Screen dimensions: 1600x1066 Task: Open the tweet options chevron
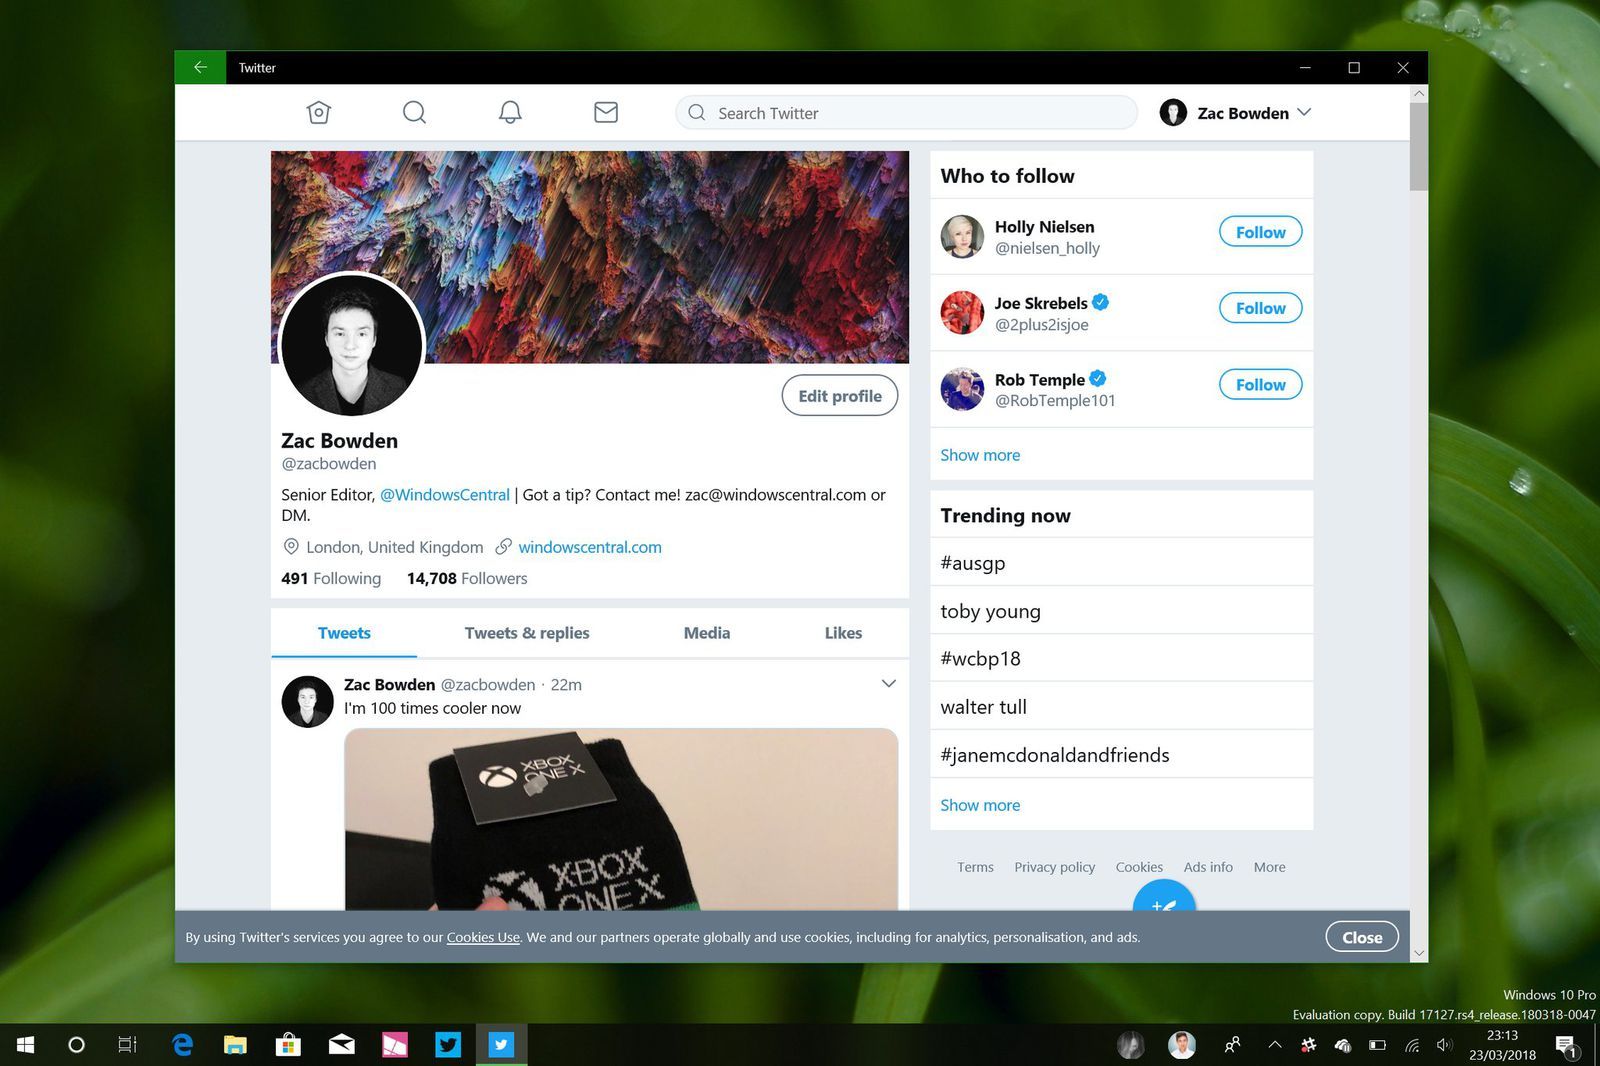point(888,684)
